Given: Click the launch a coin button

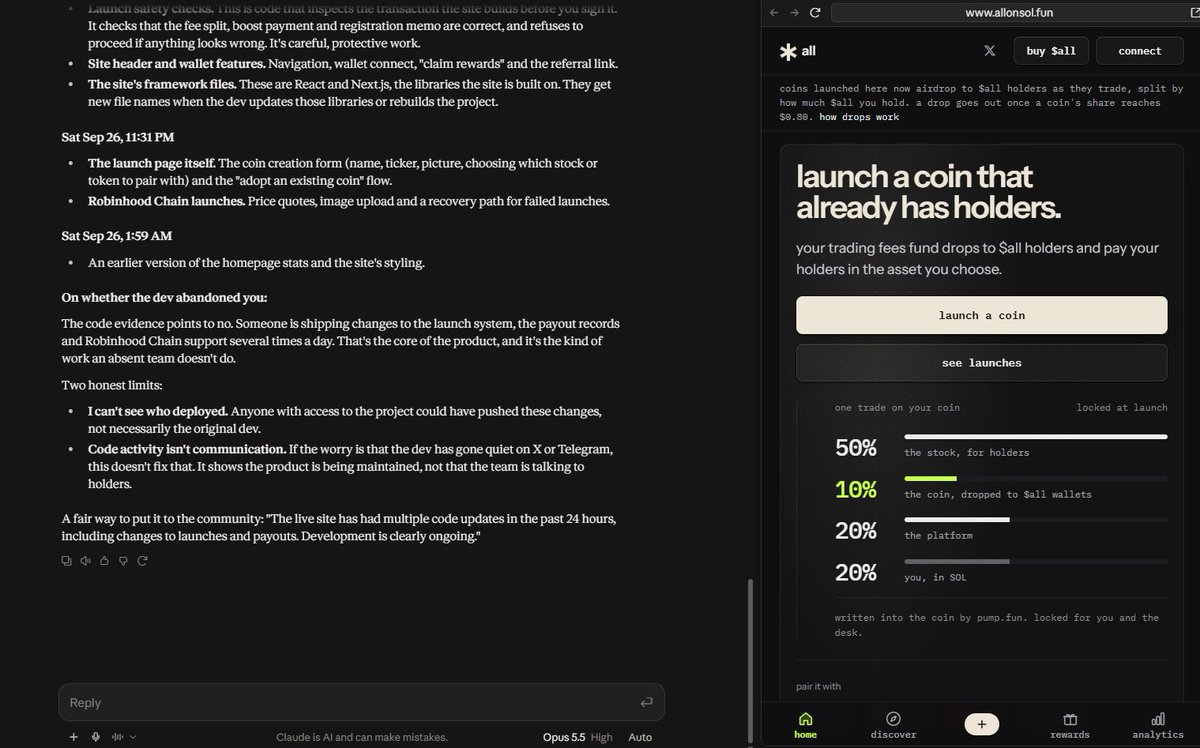Looking at the screenshot, I should 982,315.
